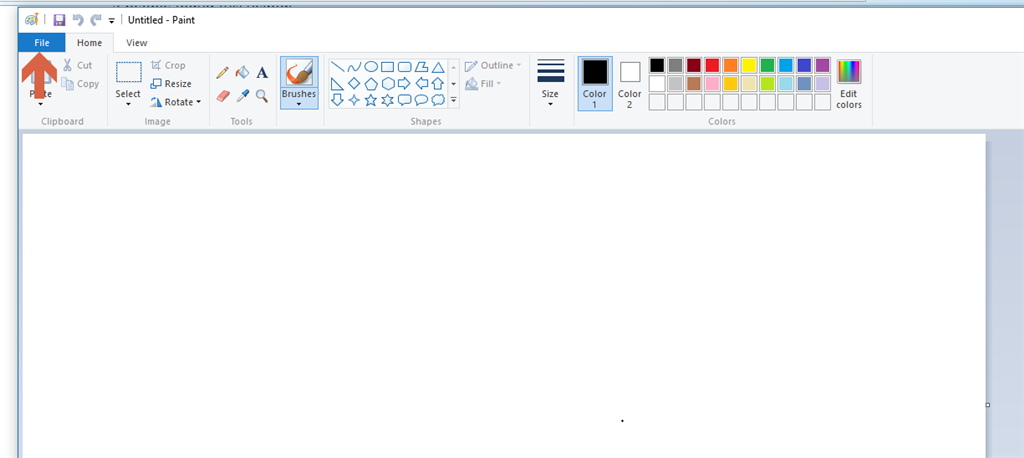
Task: Switch to the View tab
Action: pos(136,42)
